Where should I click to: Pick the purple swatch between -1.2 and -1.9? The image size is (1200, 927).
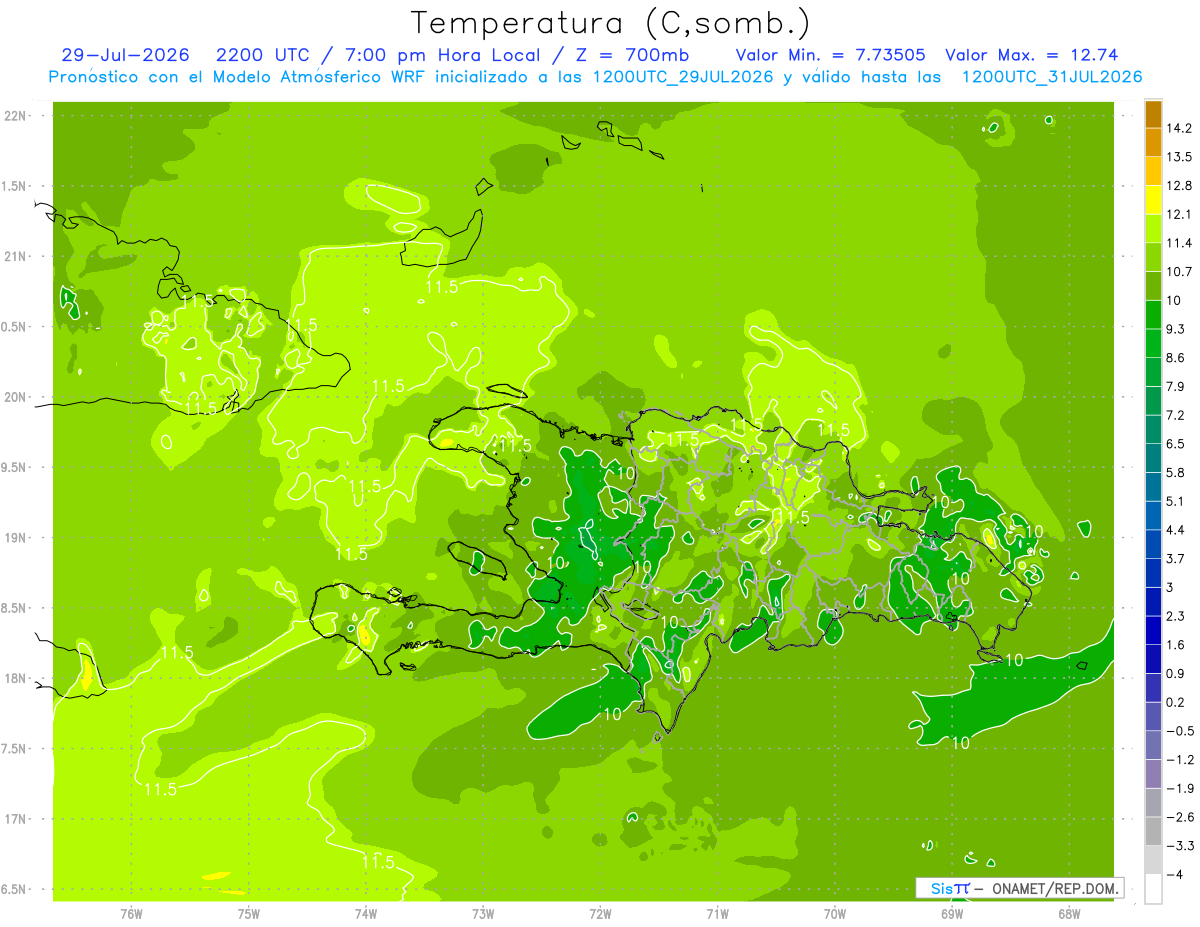point(1153,774)
